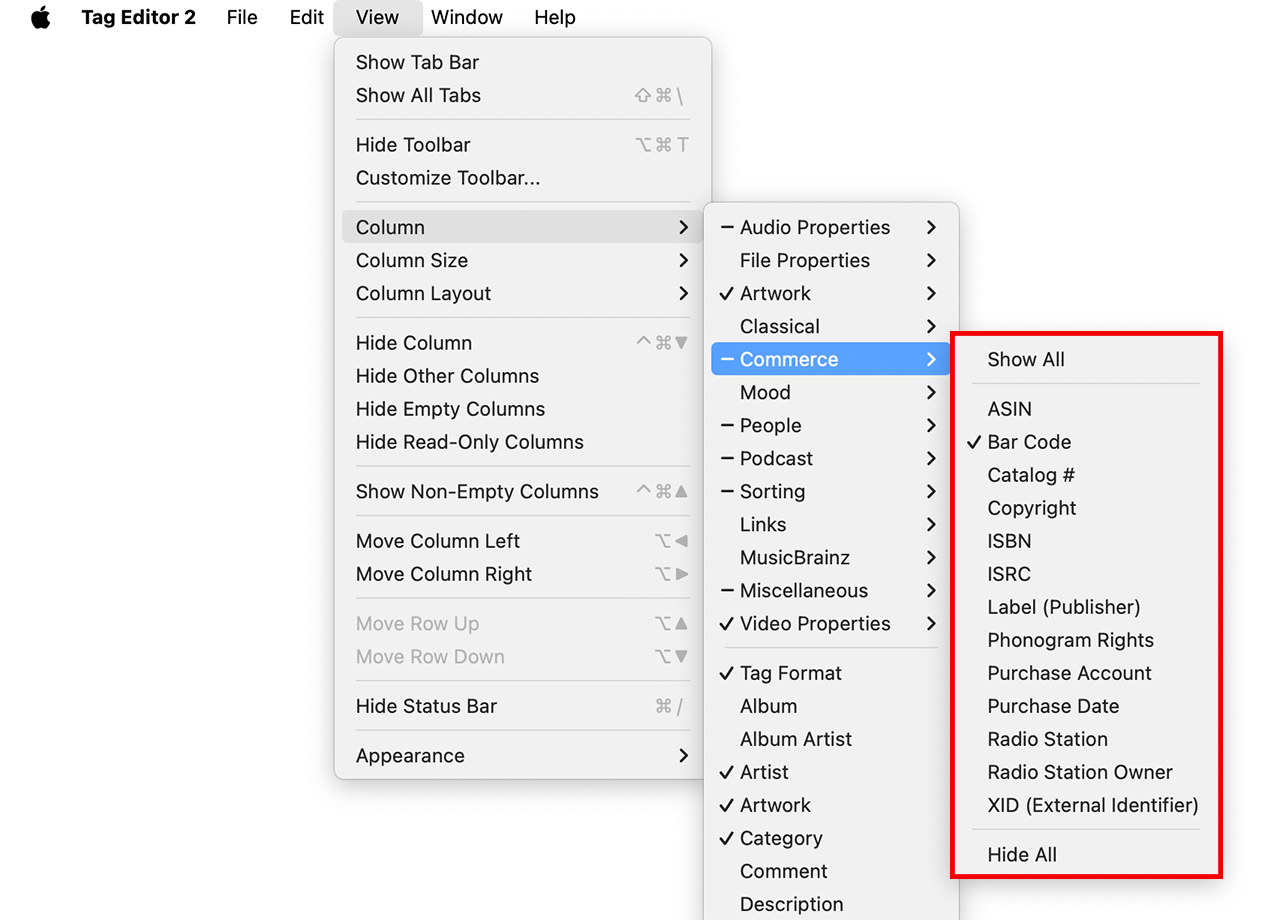This screenshot has width=1262, height=920.
Task: Enable the Radio Station Owner column
Action: click(x=1085, y=772)
